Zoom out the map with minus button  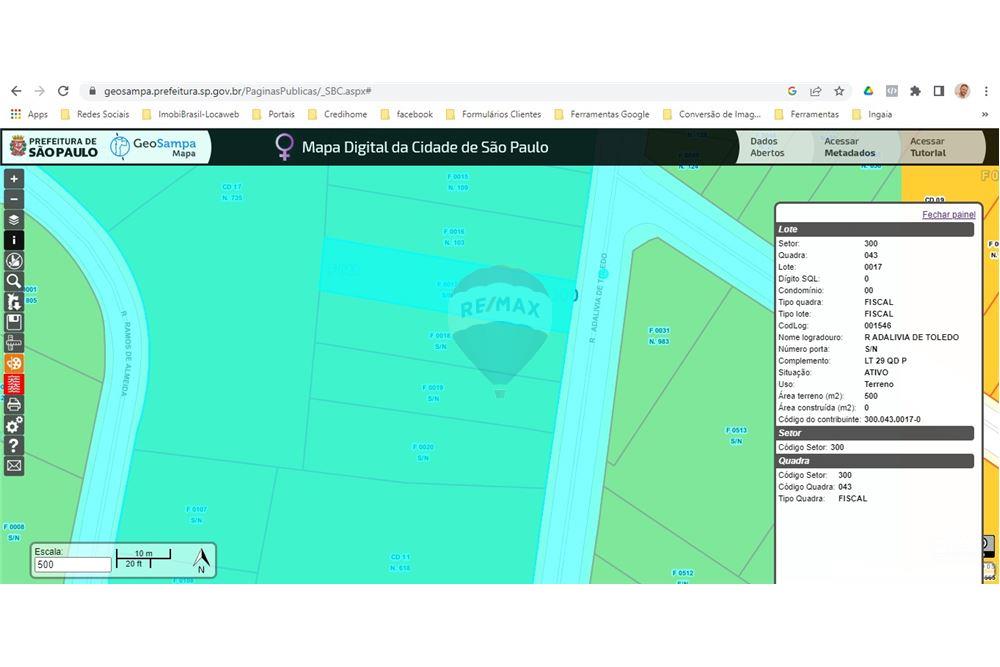click(14, 199)
